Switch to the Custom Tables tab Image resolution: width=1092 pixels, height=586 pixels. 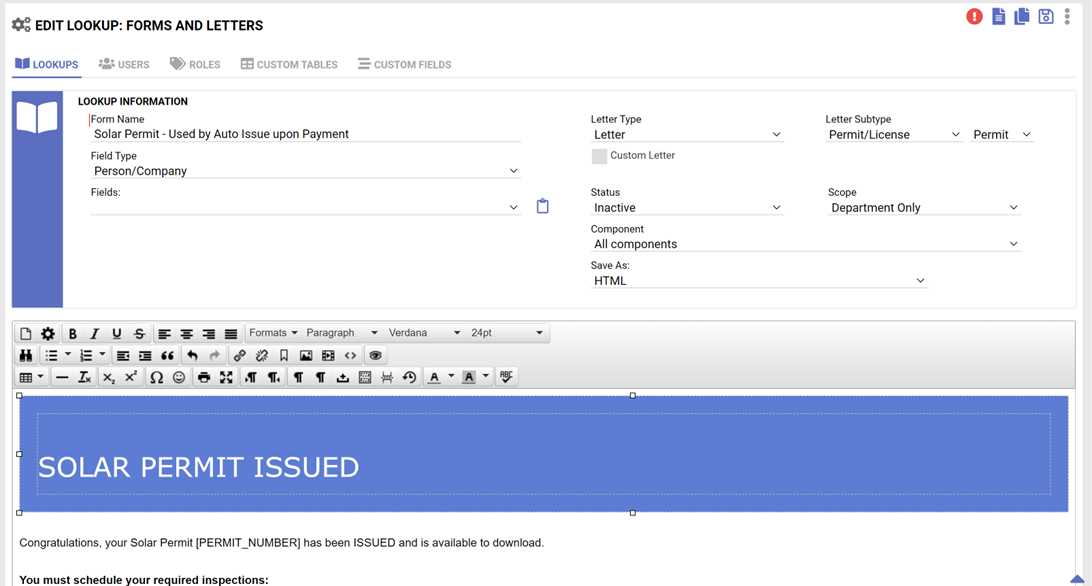tap(289, 64)
